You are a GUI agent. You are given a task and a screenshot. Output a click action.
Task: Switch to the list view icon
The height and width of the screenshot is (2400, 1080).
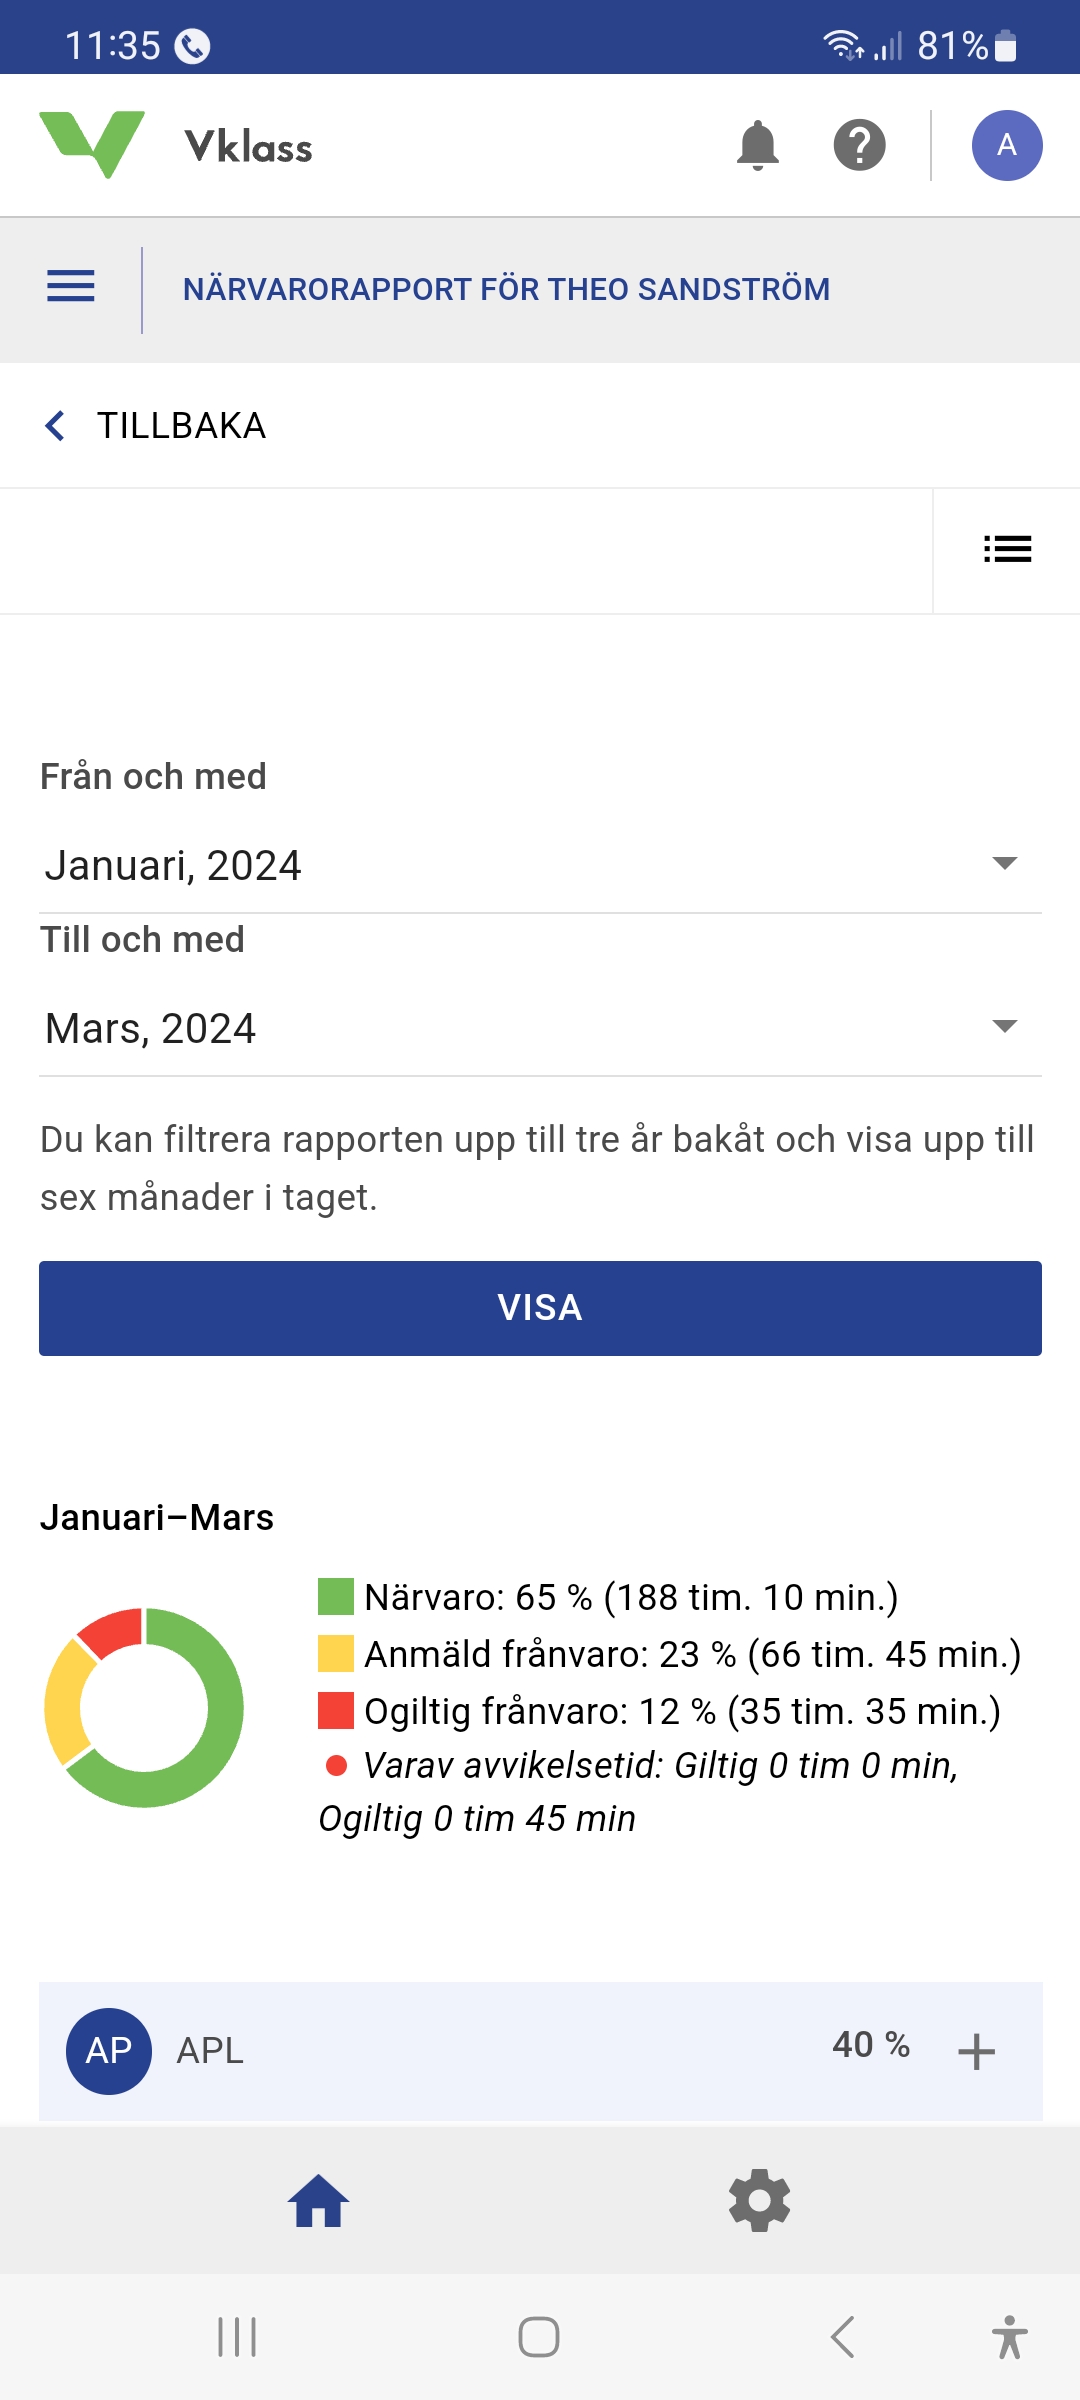1006,549
